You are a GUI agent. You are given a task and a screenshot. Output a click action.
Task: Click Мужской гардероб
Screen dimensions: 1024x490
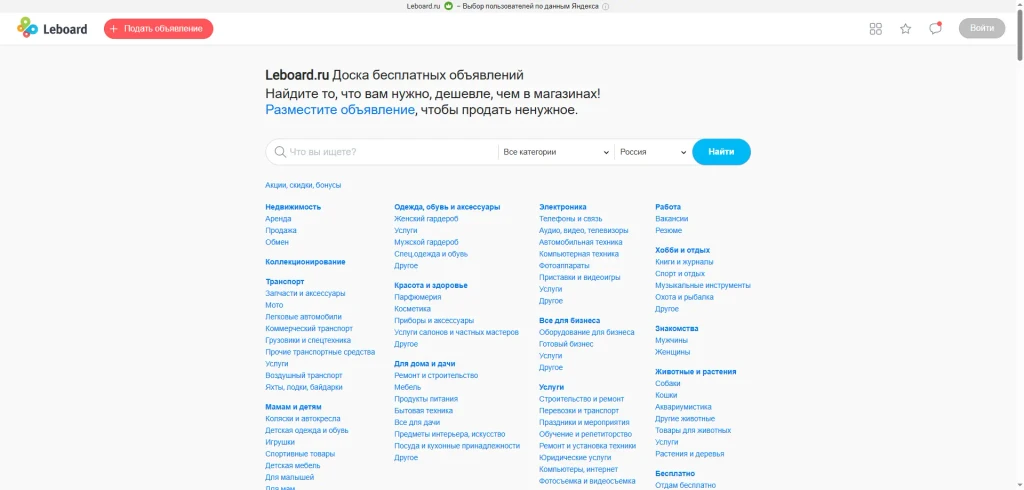[x=426, y=242]
